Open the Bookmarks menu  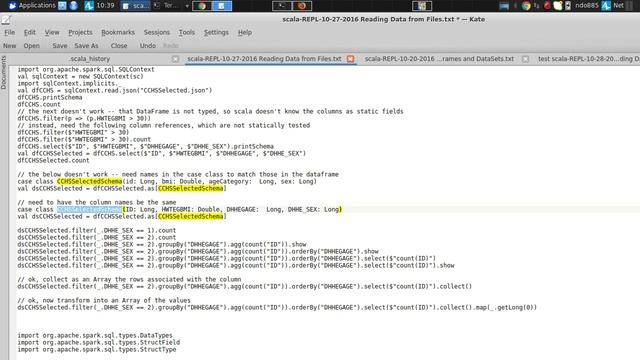(x=118, y=32)
